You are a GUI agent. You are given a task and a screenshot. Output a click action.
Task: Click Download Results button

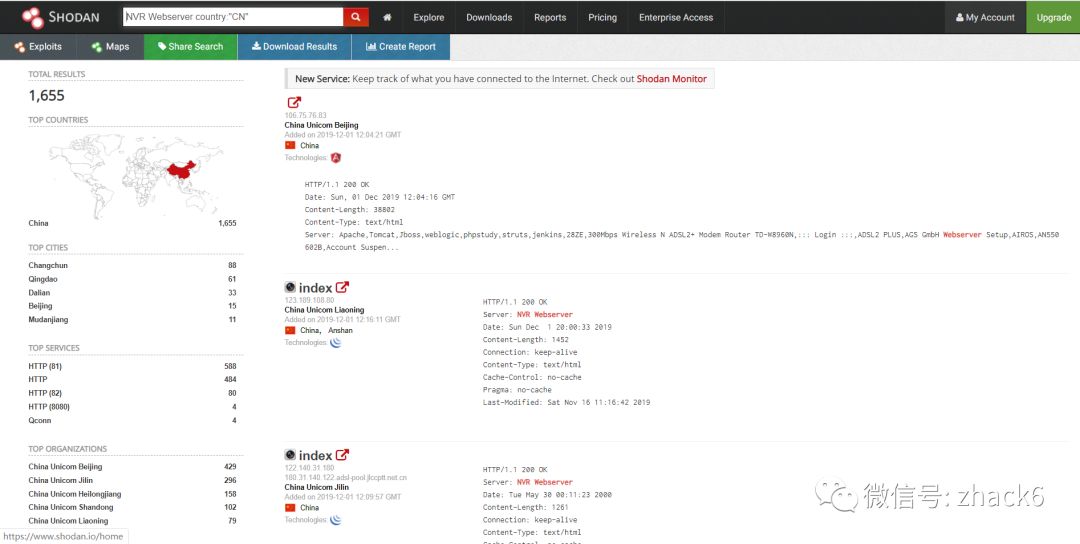pyautogui.click(x=294, y=47)
